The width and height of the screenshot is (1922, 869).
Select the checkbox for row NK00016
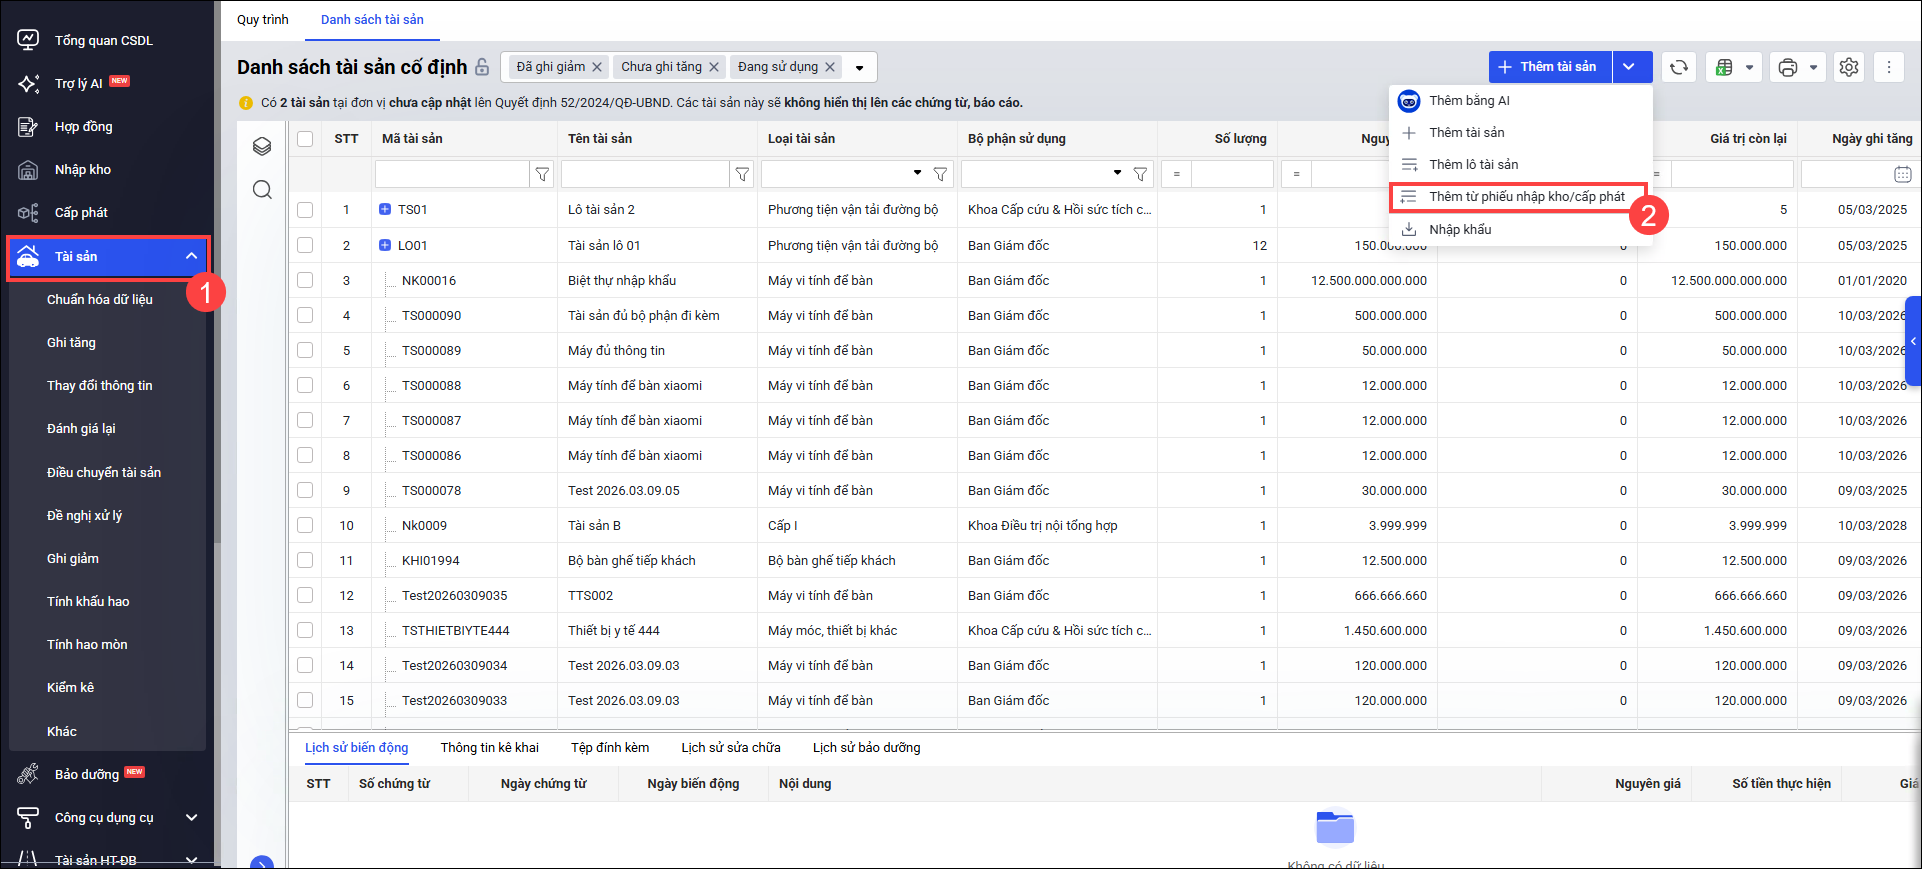pos(305,280)
